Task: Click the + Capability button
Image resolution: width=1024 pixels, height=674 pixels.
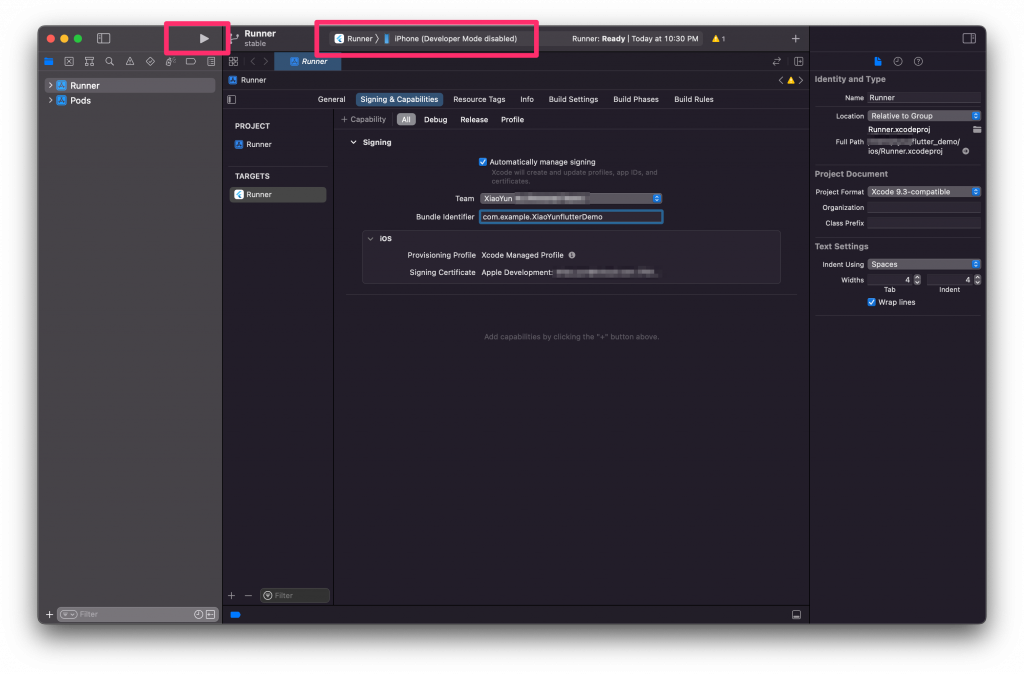Action: [x=364, y=120]
